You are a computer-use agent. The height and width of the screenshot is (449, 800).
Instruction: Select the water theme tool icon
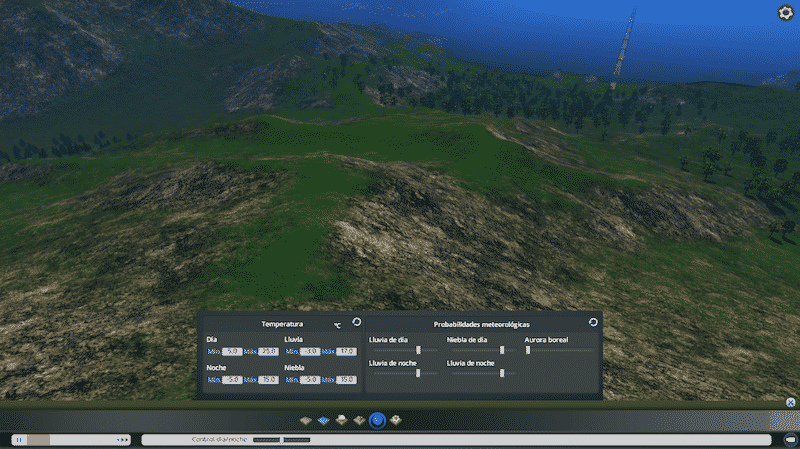pyautogui.click(x=324, y=420)
